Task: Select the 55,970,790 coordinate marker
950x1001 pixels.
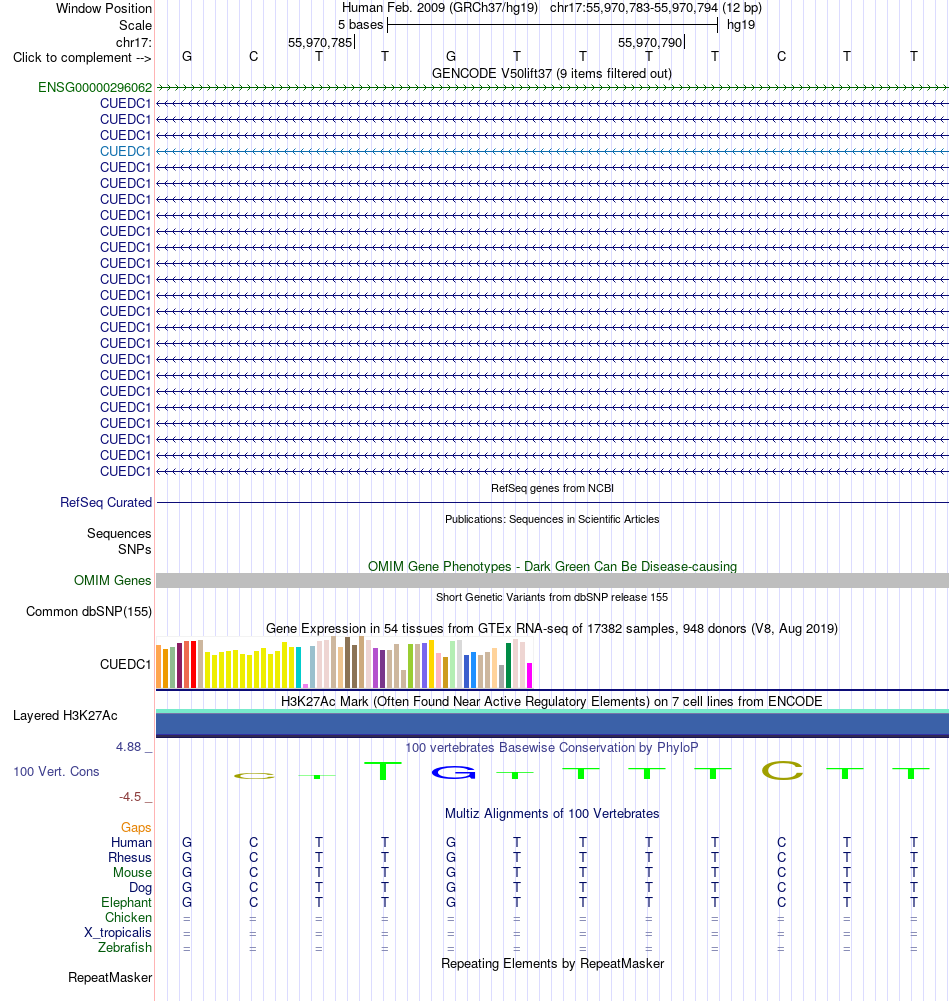Action: point(650,42)
